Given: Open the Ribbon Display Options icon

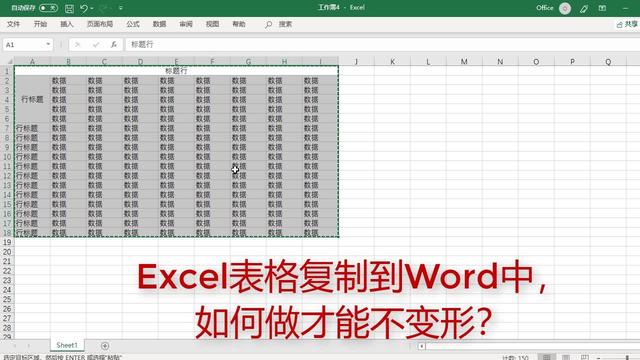Looking at the screenshot, I should [x=602, y=8].
